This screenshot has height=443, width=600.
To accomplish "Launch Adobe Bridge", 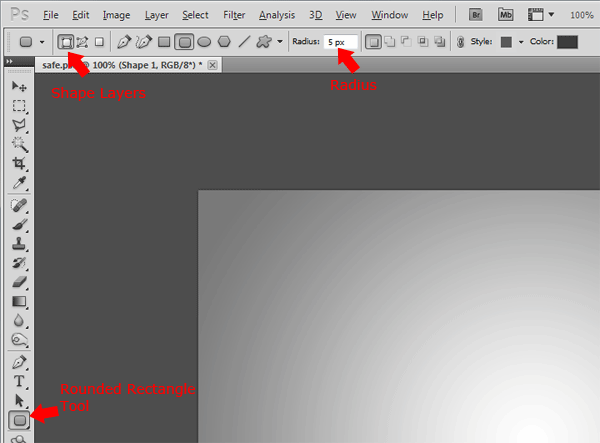I will (476, 15).
